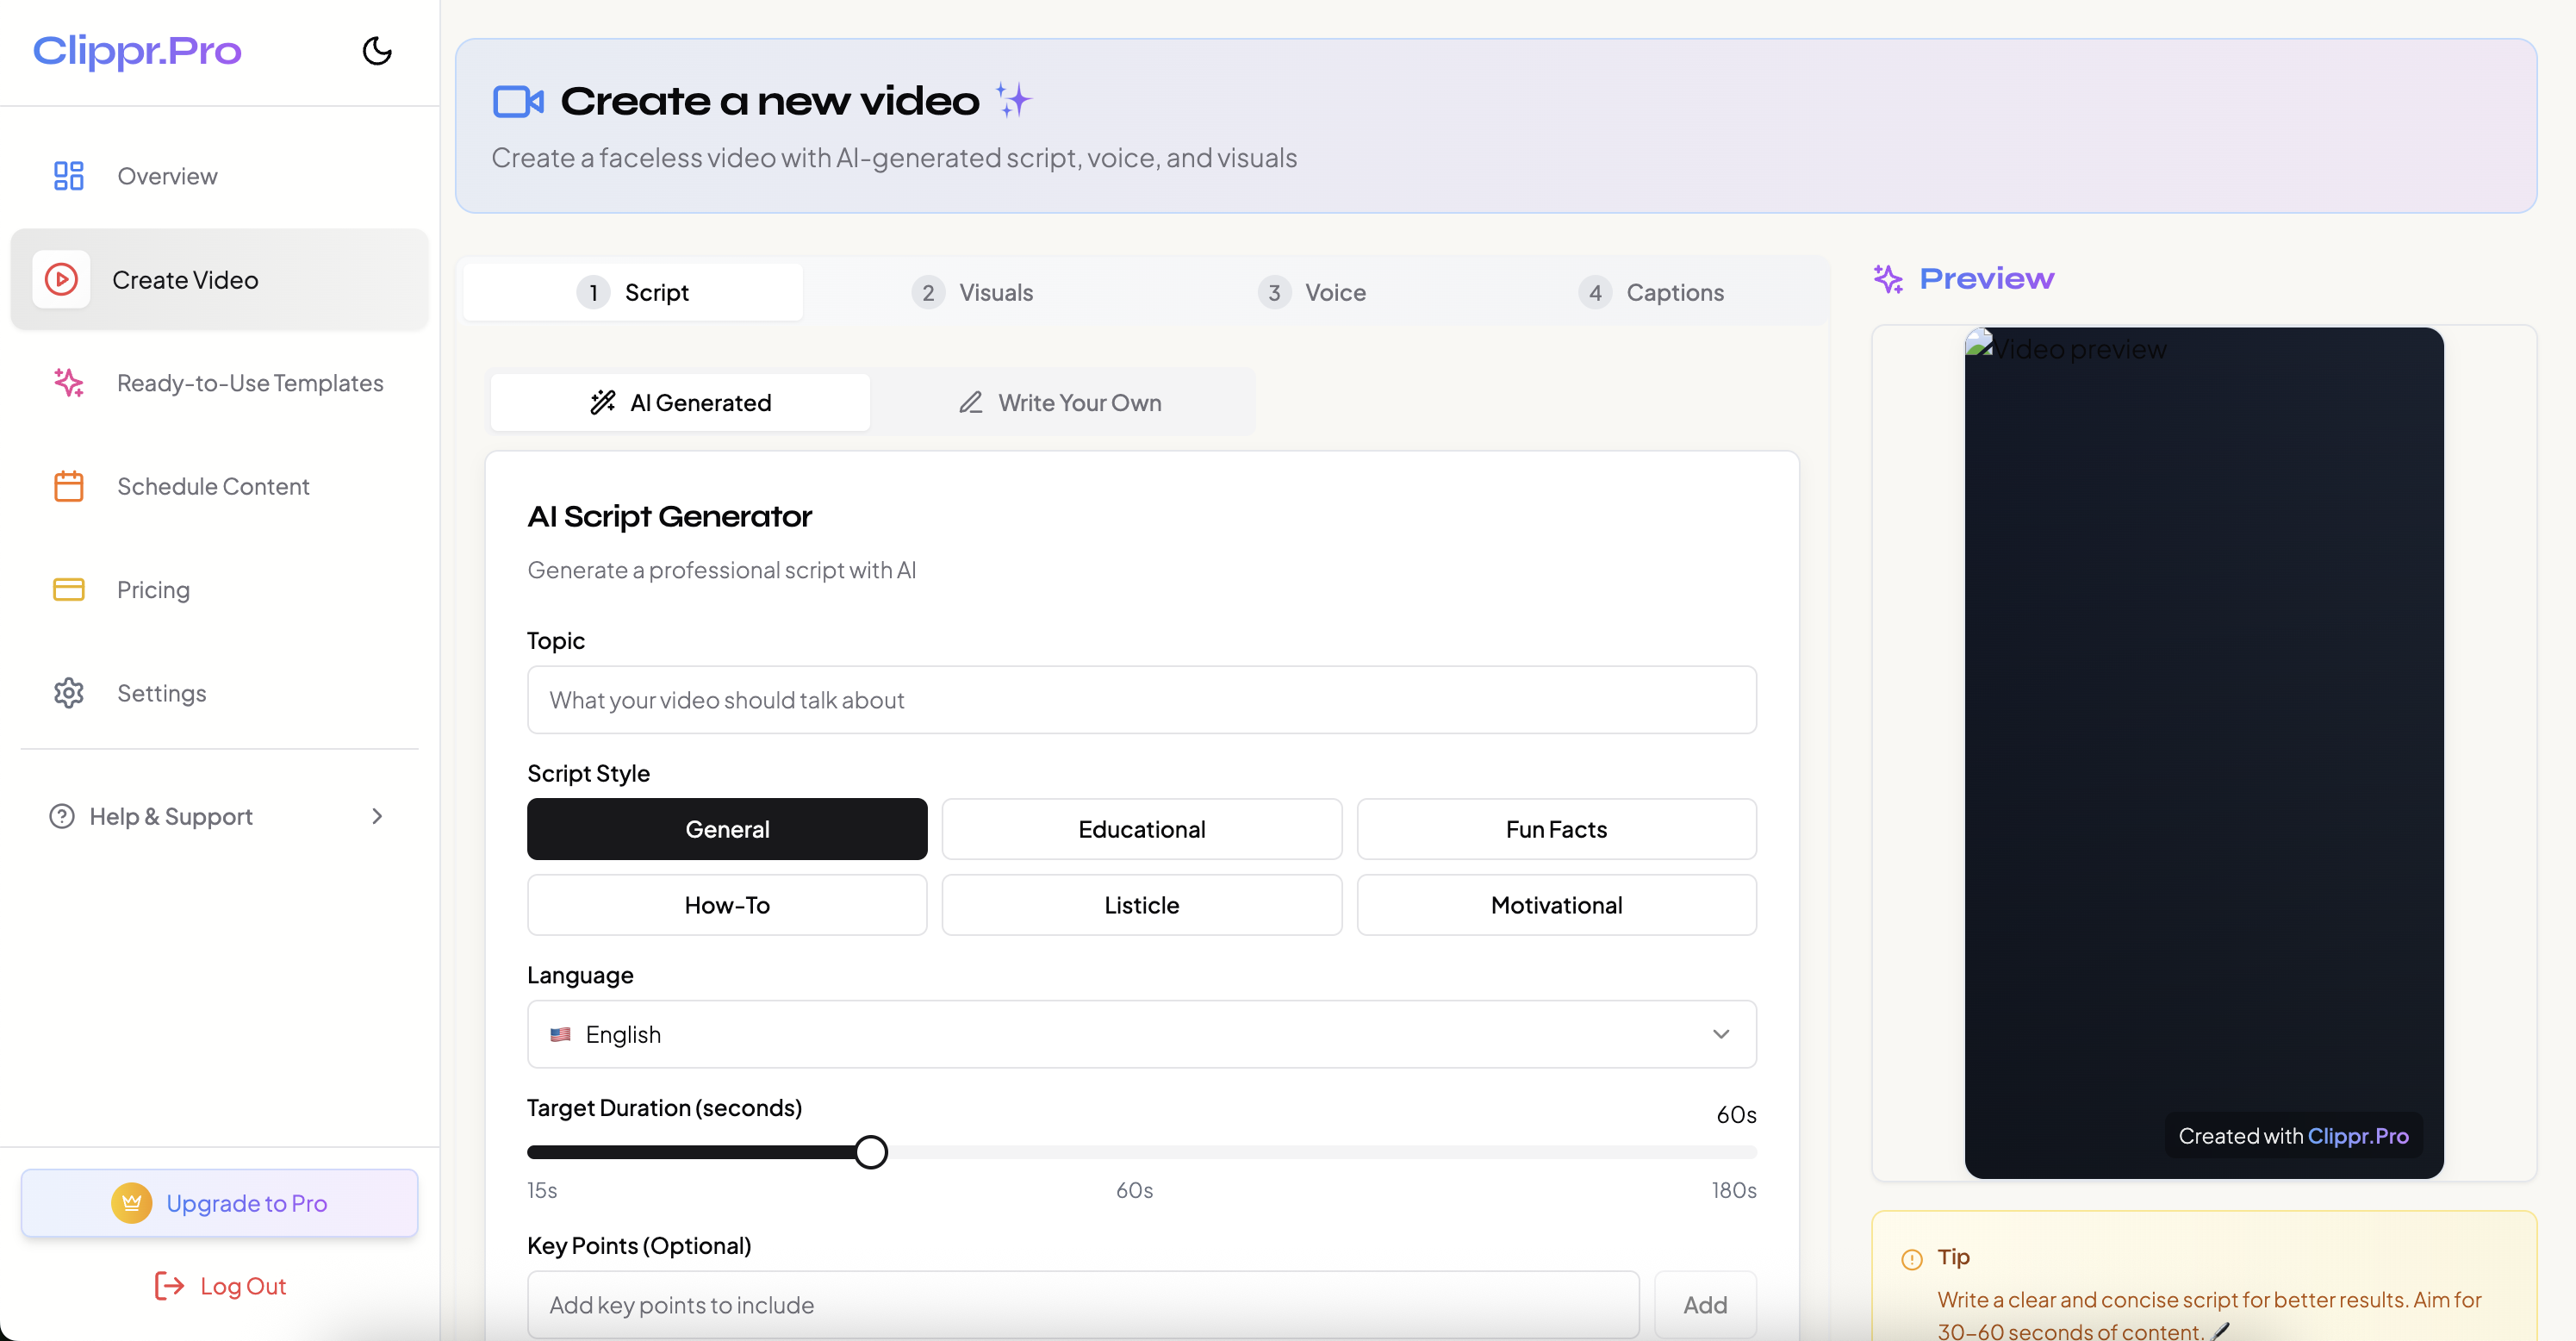This screenshot has height=1341, width=2576.
Task: Open Settings gear icon
Action: pos(68,693)
